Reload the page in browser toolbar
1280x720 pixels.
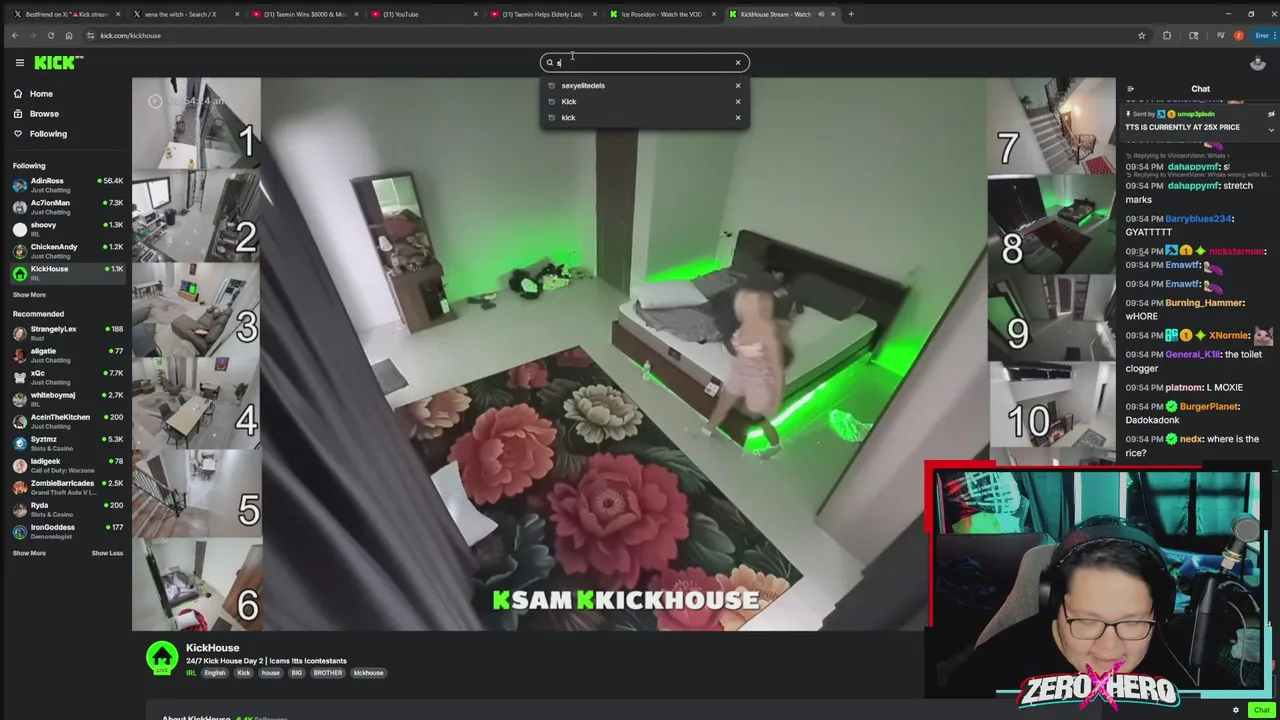[x=51, y=35]
